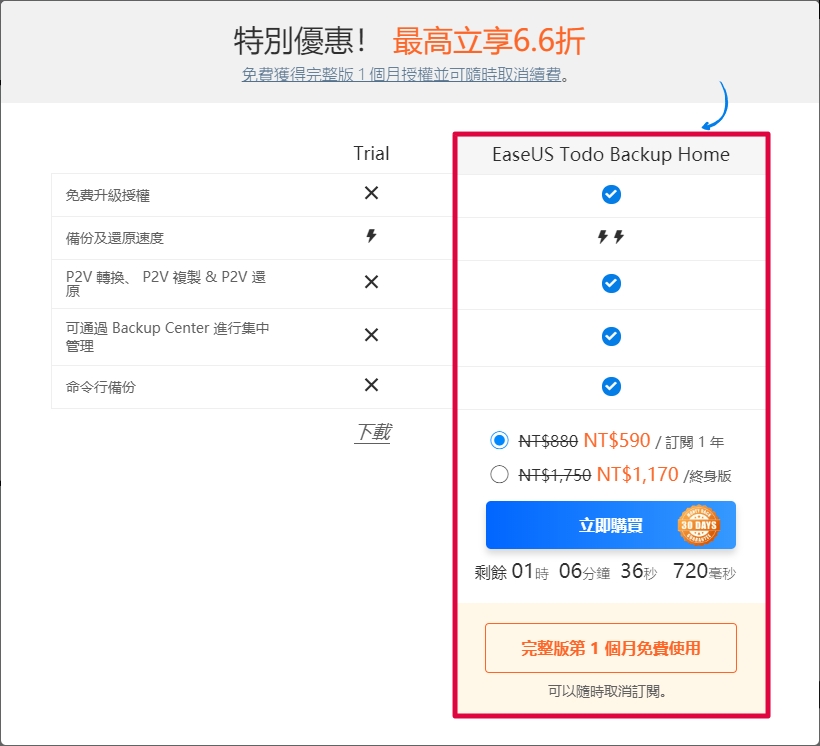Click the struck-through NT$1,750 original price
This screenshot has width=820, height=746.
[x=554, y=476]
